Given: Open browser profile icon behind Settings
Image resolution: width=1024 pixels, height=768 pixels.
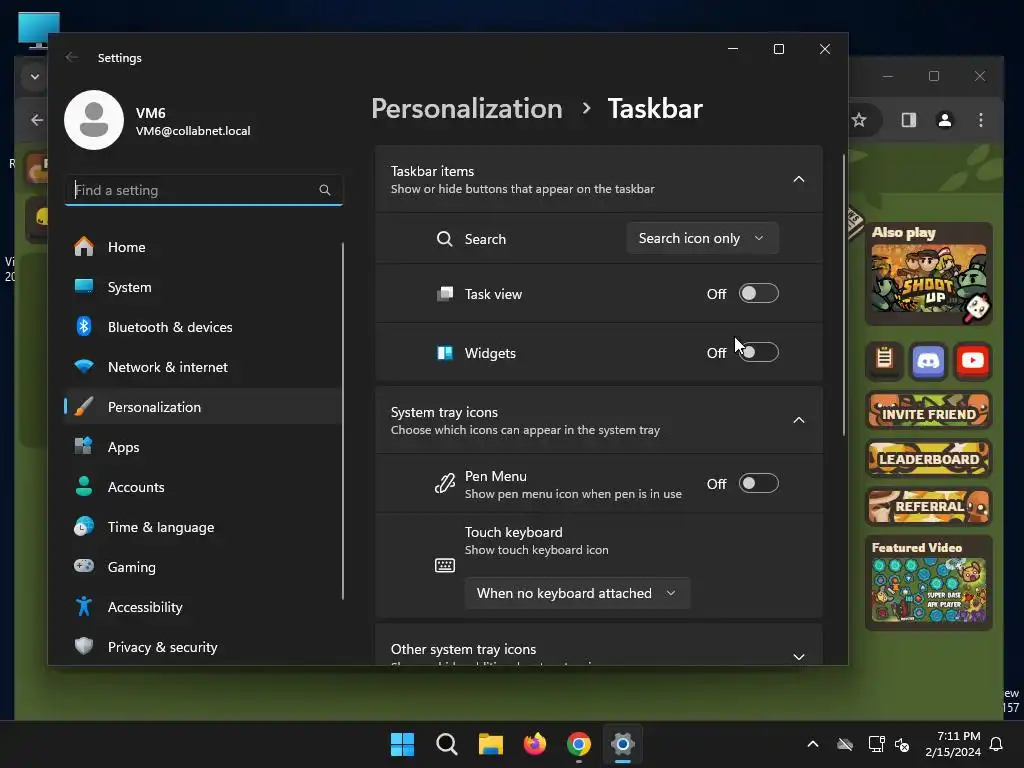Looking at the screenshot, I should 944,120.
